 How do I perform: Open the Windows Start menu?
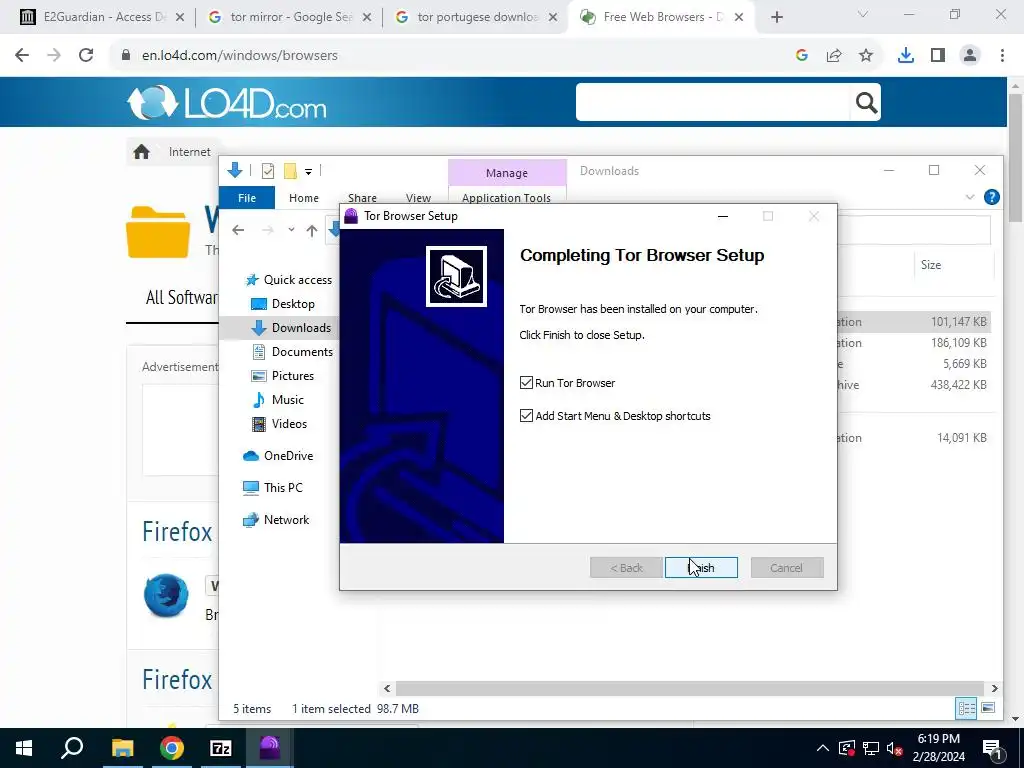[x=24, y=748]
